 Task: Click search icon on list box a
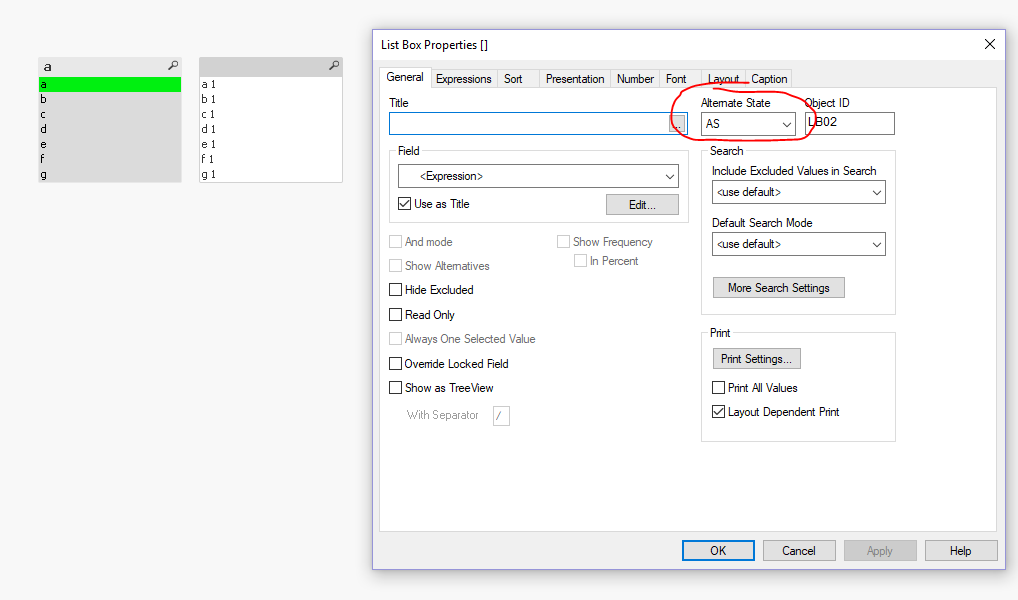[173, 66]
